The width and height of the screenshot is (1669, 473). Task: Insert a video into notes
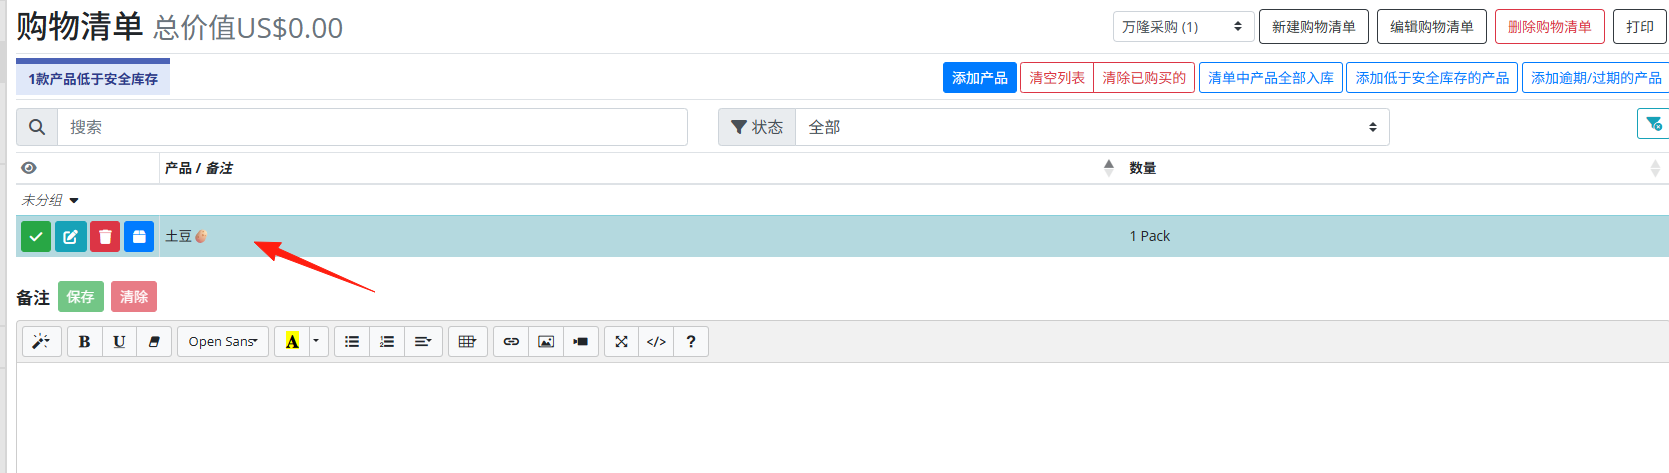pyautogui.click(x=581, y=342)
